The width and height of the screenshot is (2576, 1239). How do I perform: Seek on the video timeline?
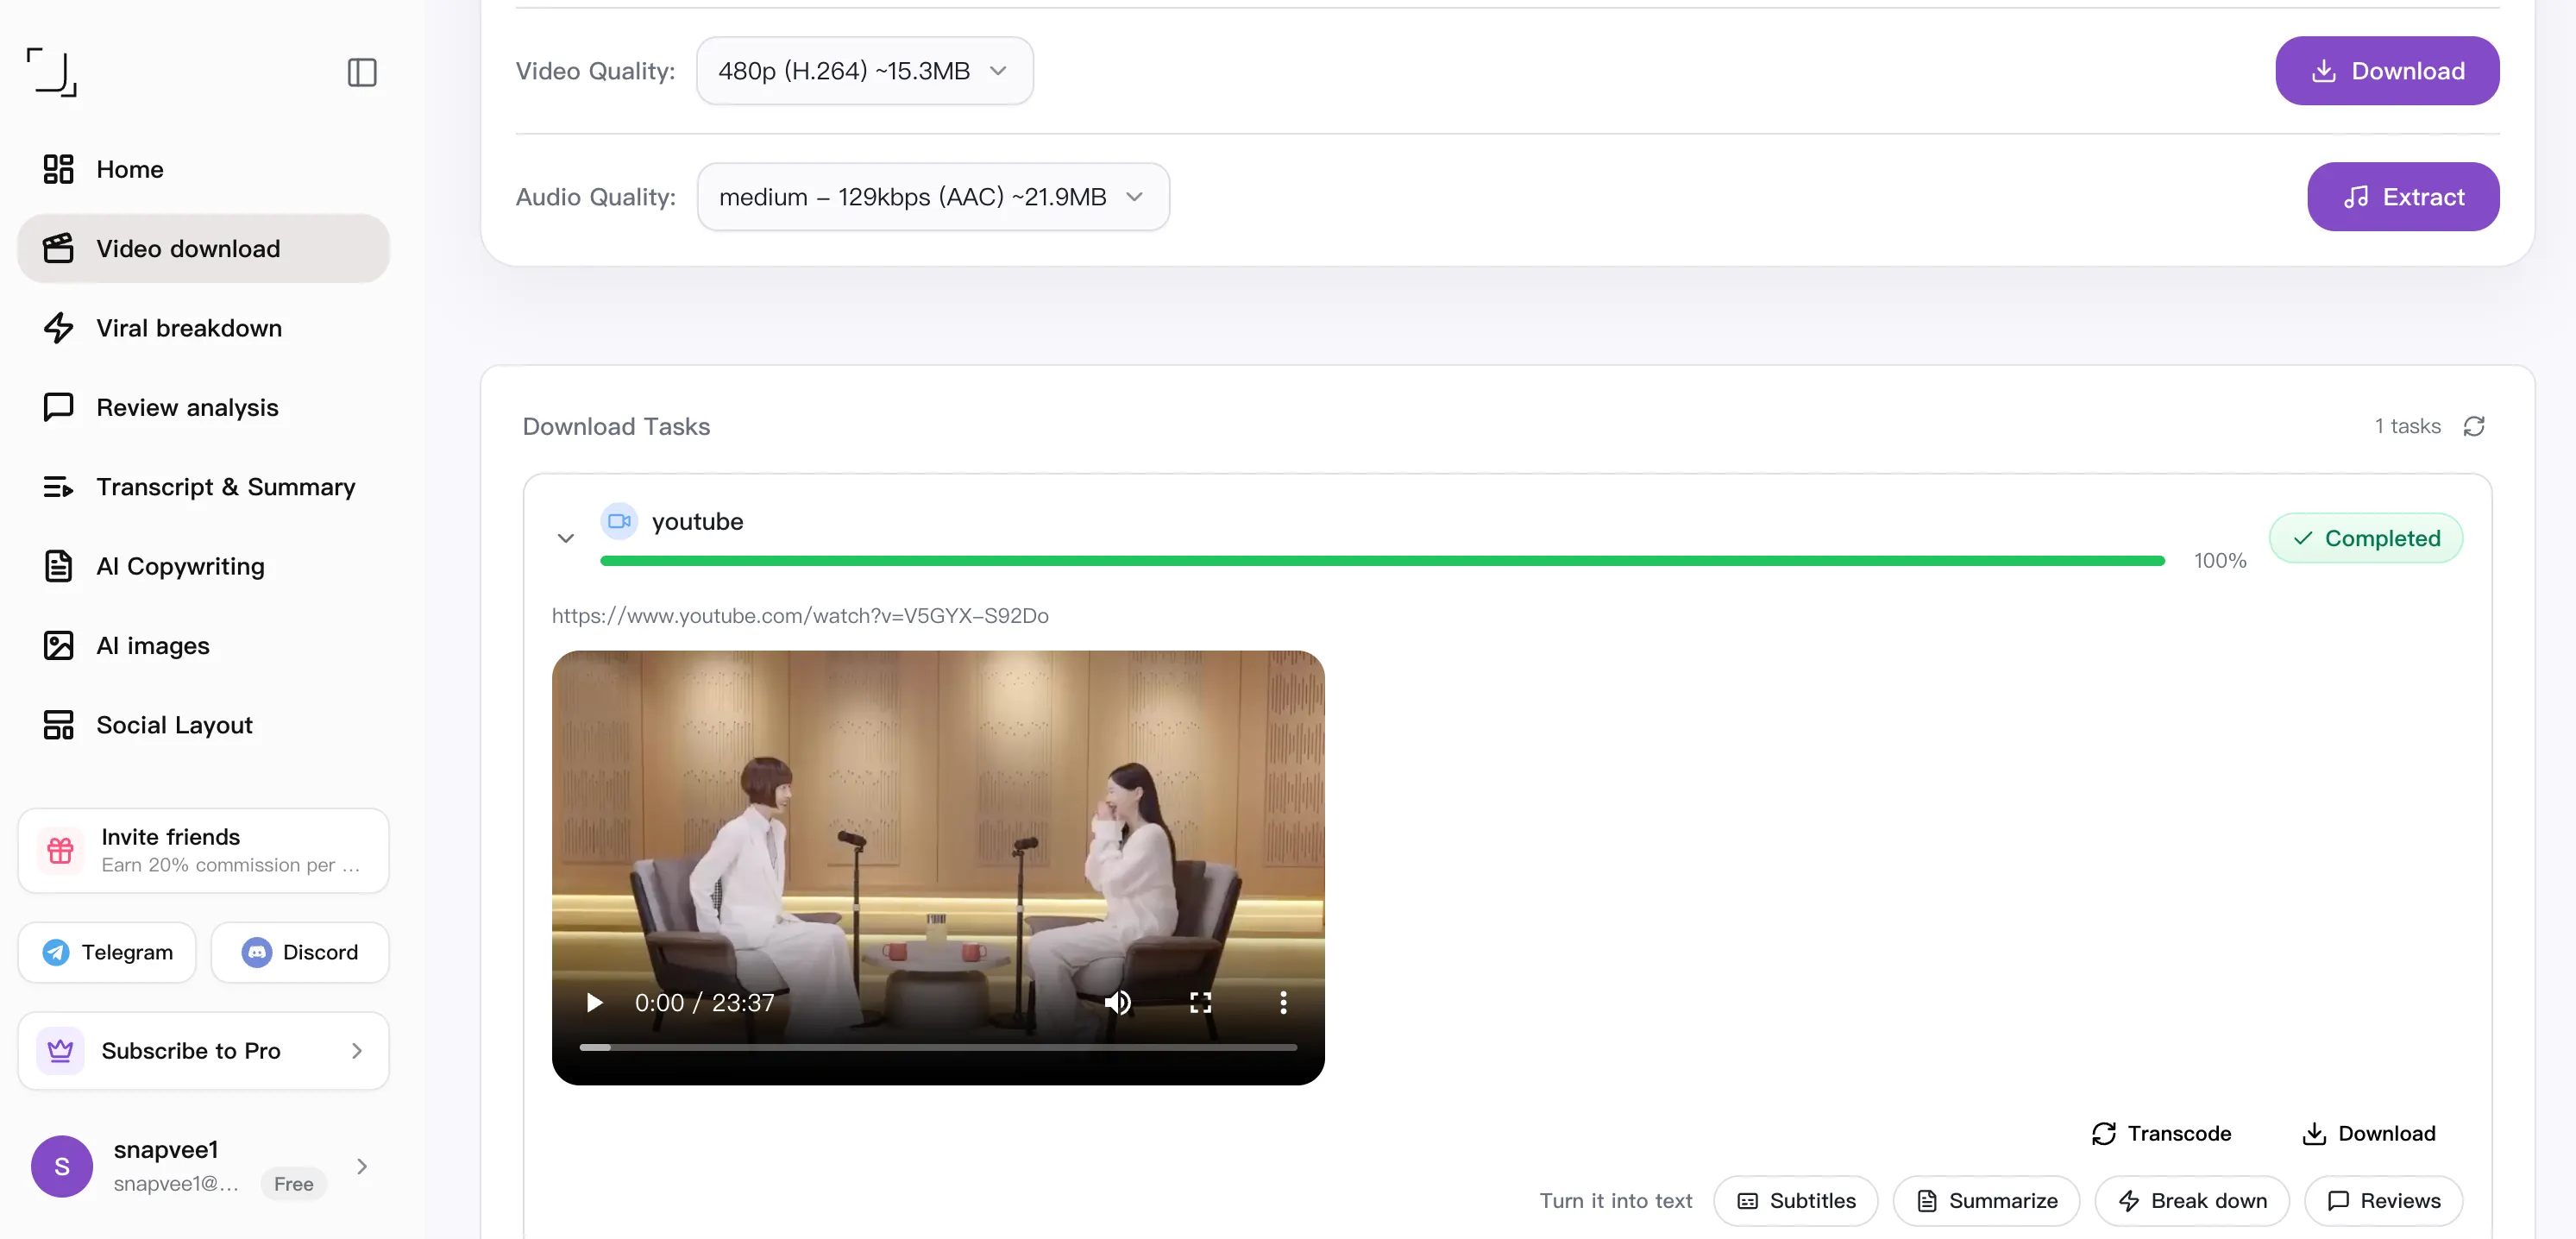click(938, 1047)
